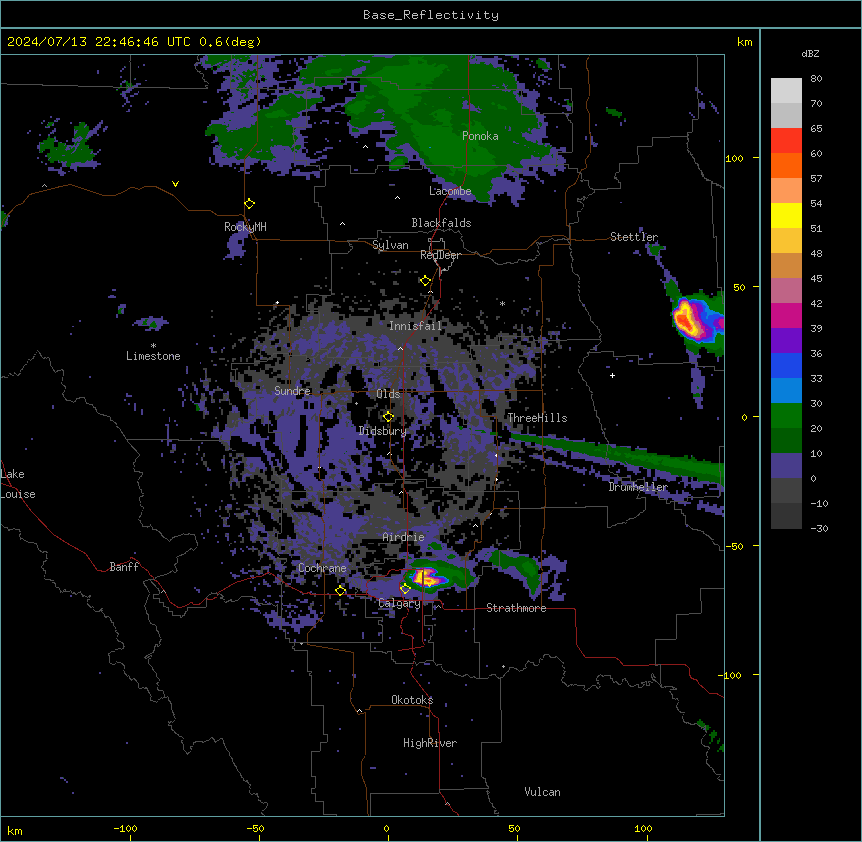Click the ThreeHills label

[x=537, y=418]
